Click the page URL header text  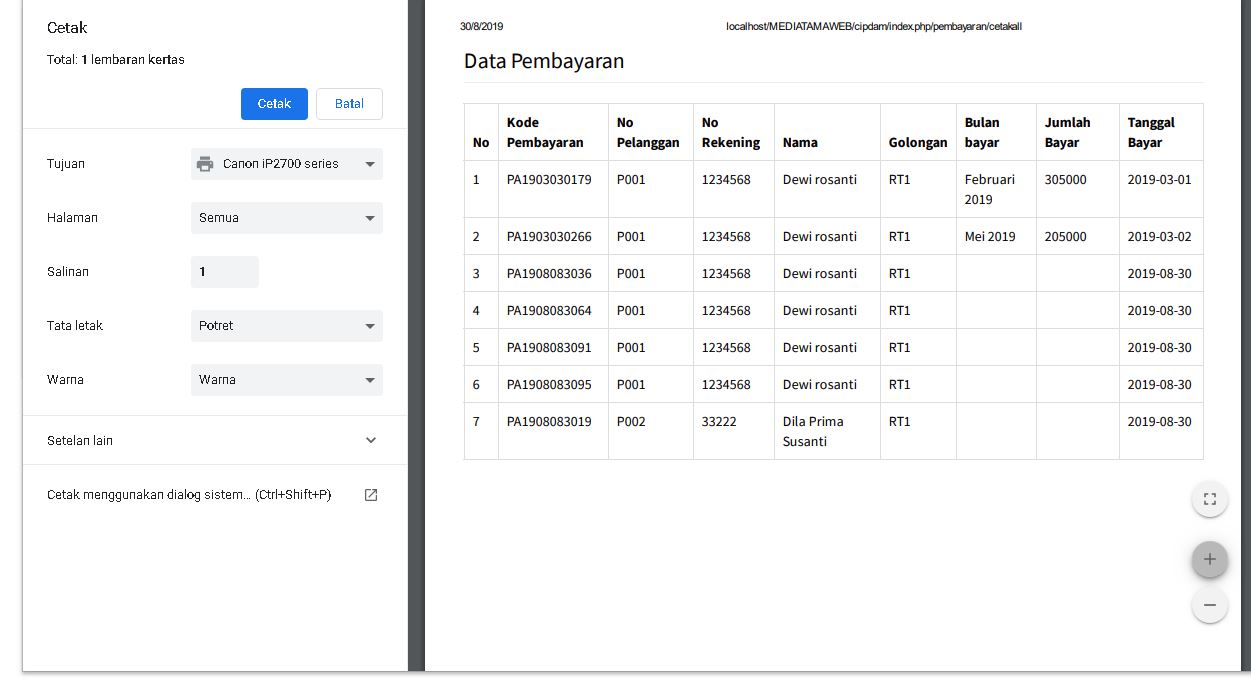pos(874,27)
